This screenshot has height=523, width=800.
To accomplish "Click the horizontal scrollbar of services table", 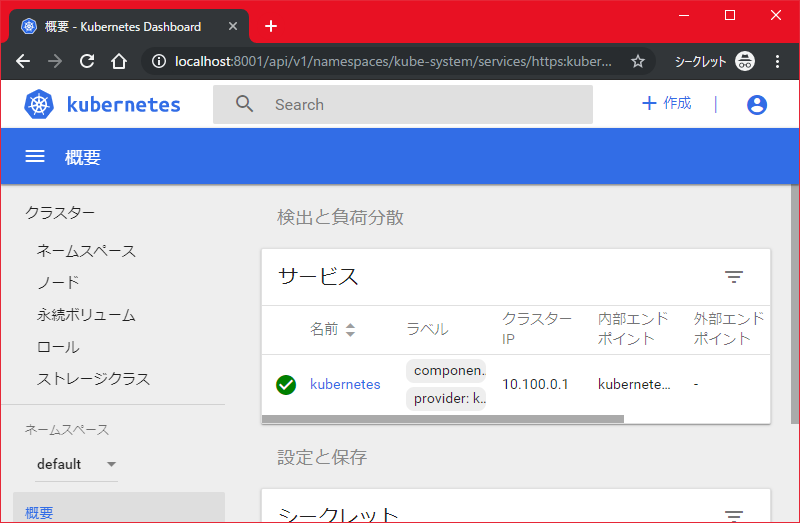I will coord(442,419).
